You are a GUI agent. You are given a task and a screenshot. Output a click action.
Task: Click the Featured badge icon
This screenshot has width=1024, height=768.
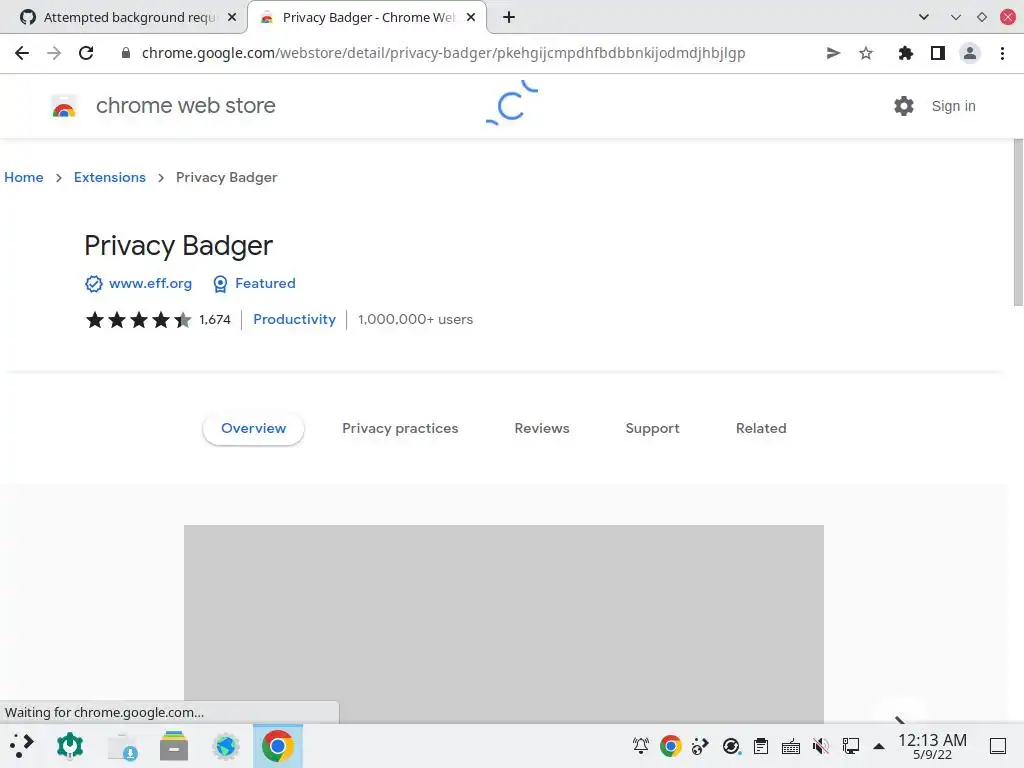click(x=221, y=284)
